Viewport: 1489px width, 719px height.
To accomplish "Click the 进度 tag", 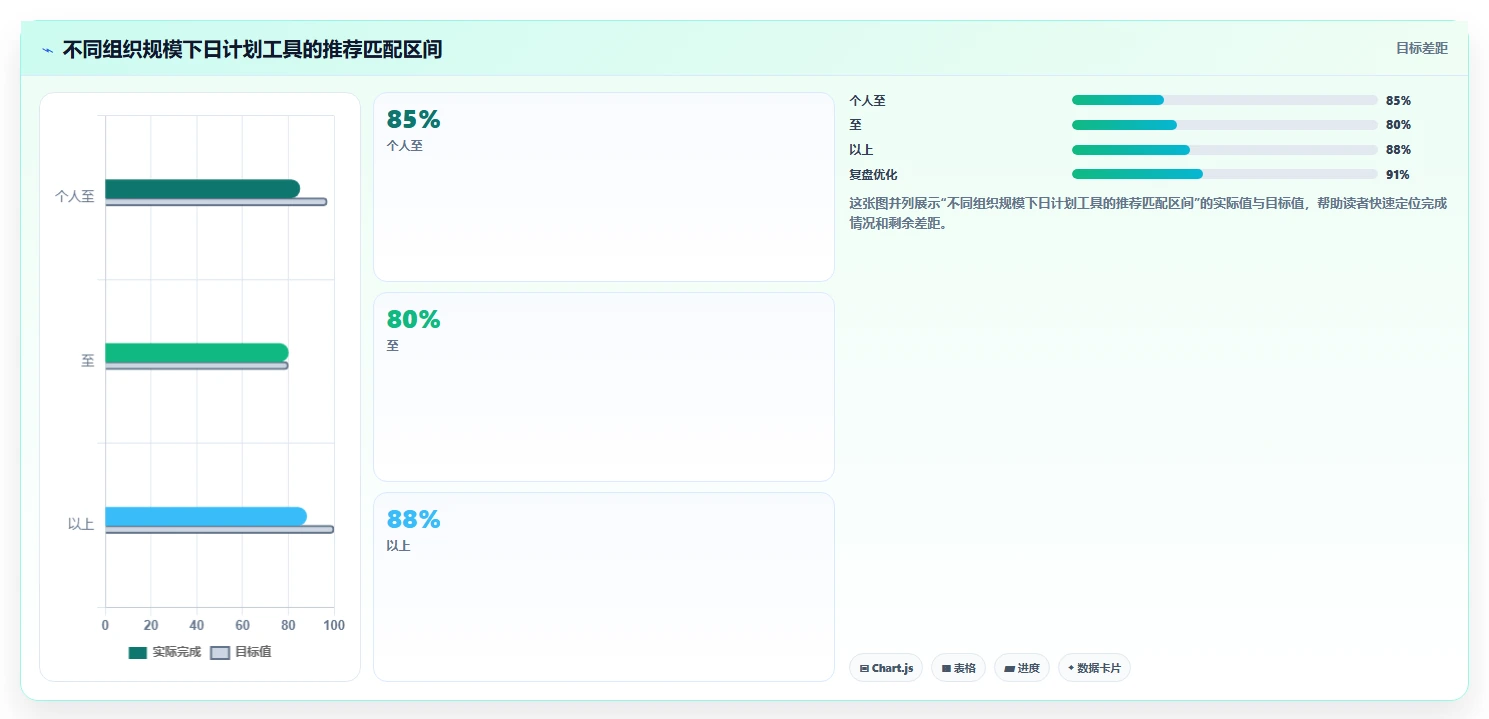I will [1022, 668].
